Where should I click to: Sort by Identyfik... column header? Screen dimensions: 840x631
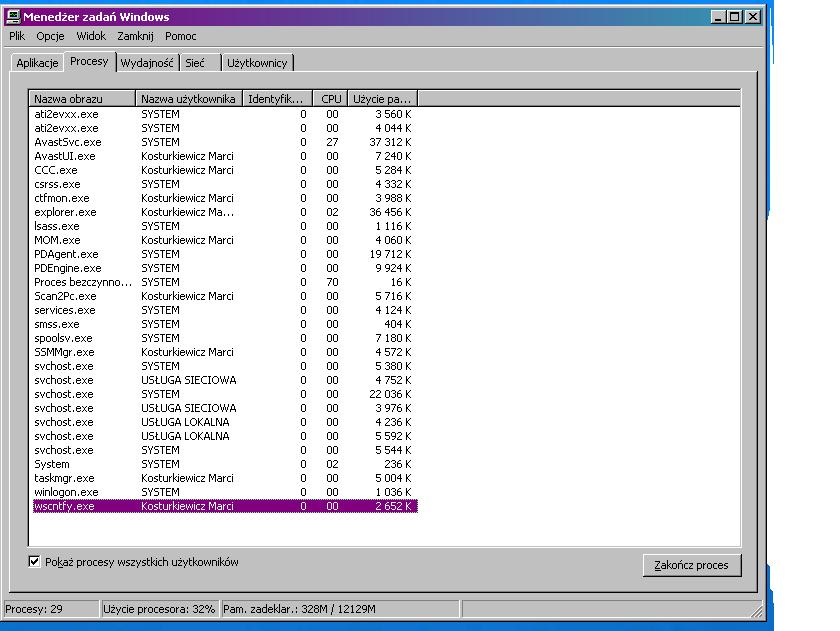click(278, 99)
